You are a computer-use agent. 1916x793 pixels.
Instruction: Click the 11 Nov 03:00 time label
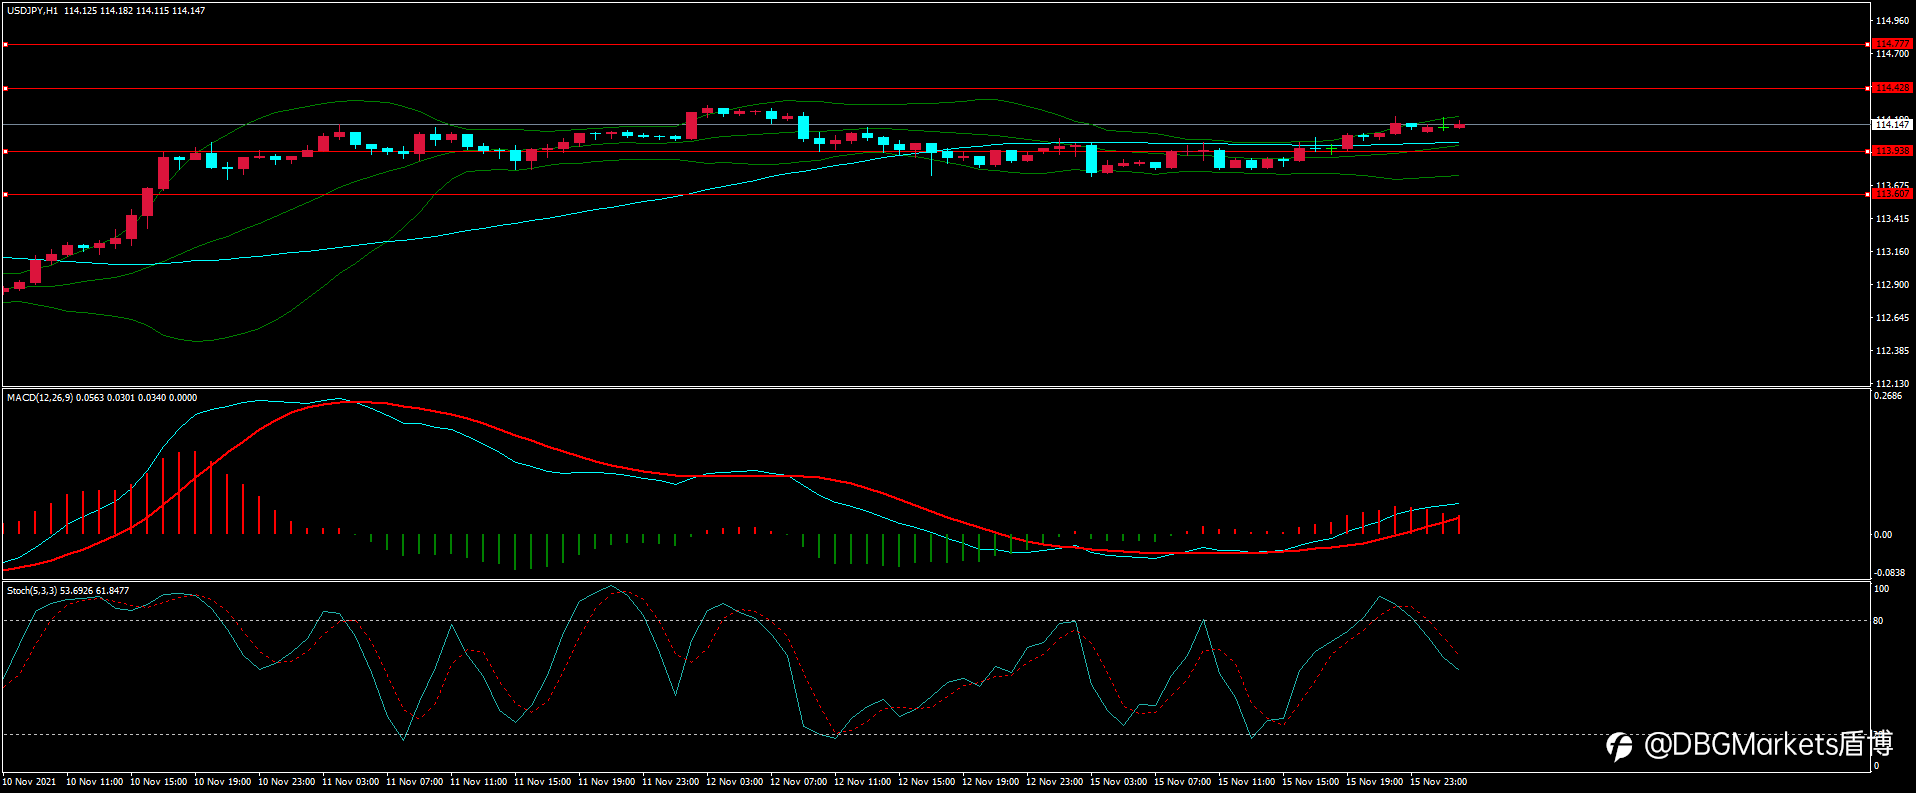(x=350, y=782)
